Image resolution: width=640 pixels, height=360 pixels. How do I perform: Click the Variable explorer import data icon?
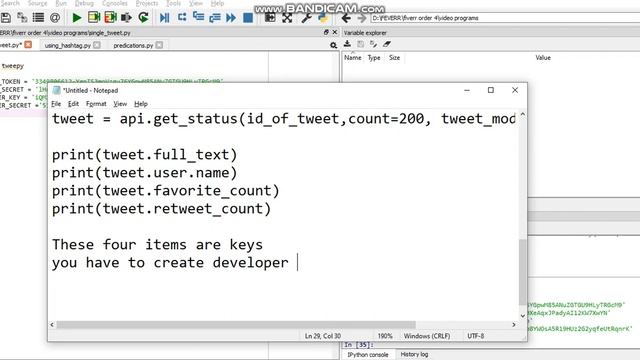(x=347, y=44)
